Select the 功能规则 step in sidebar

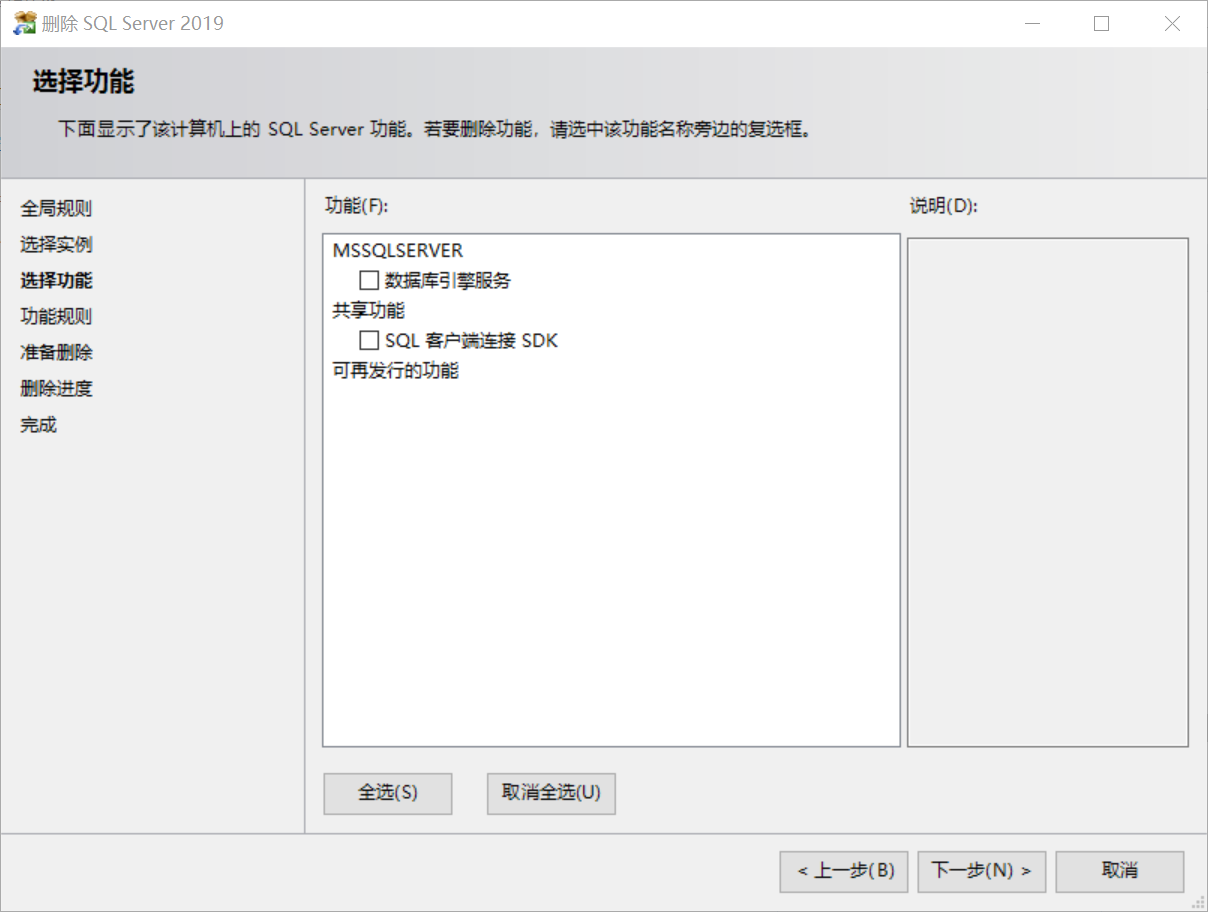(56, 317)
